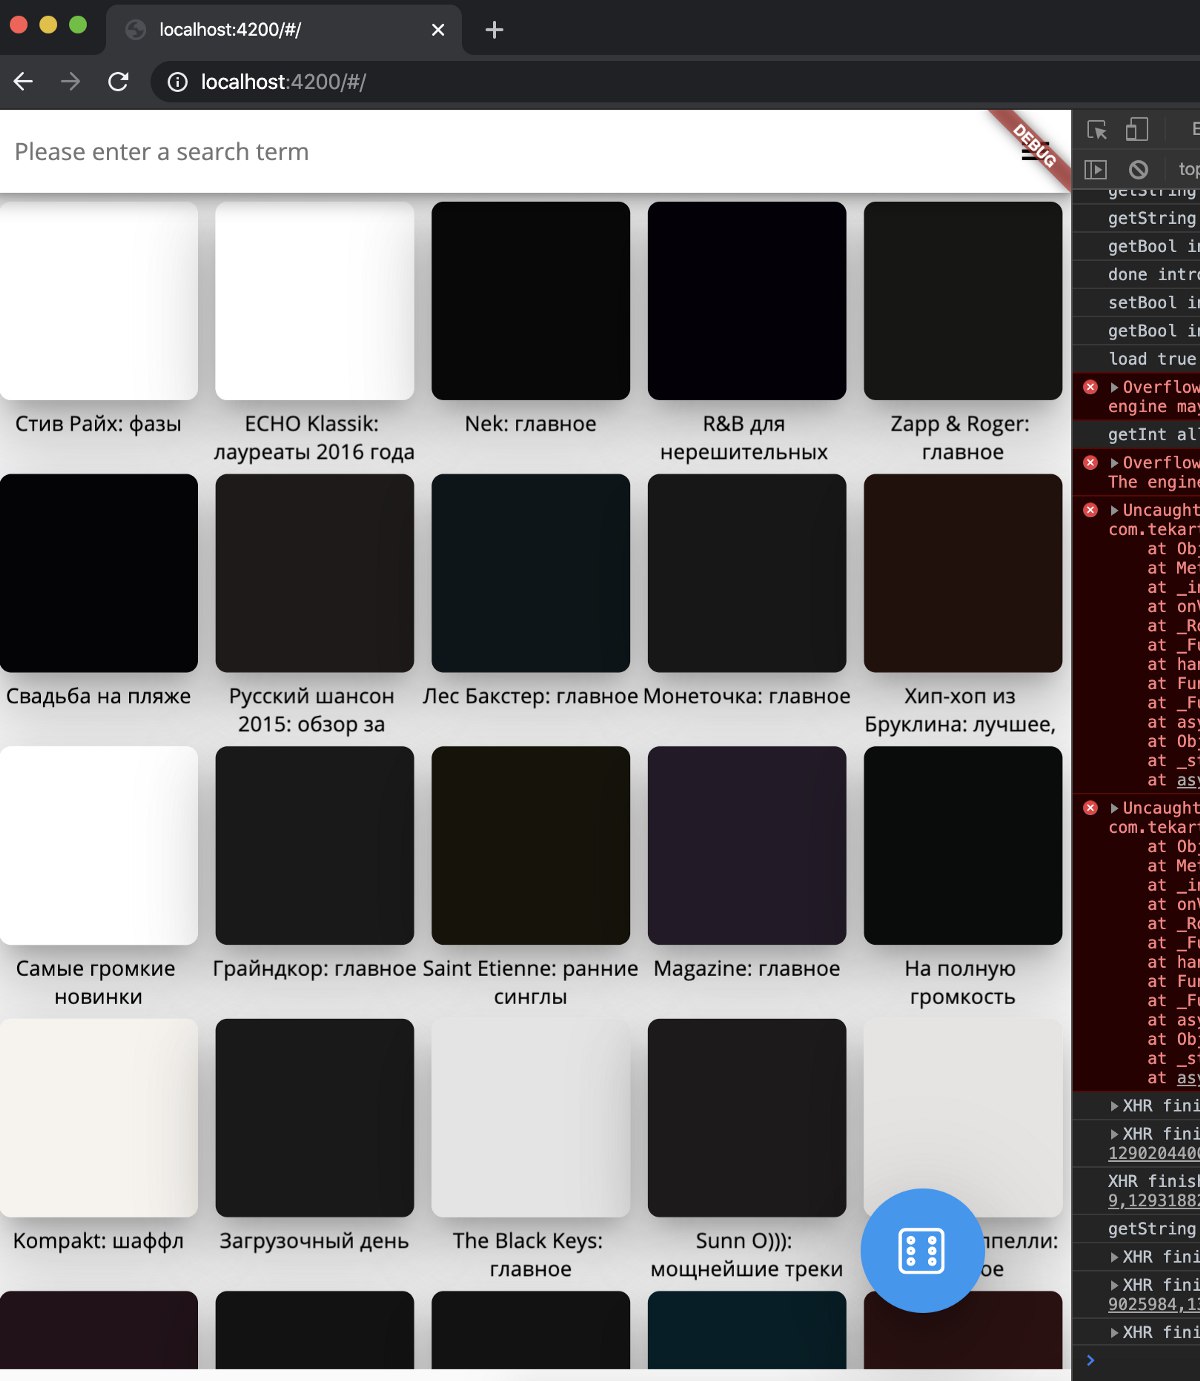Expand the second Uncaught error entry
The image size is (1200, 1381).
1114,808
